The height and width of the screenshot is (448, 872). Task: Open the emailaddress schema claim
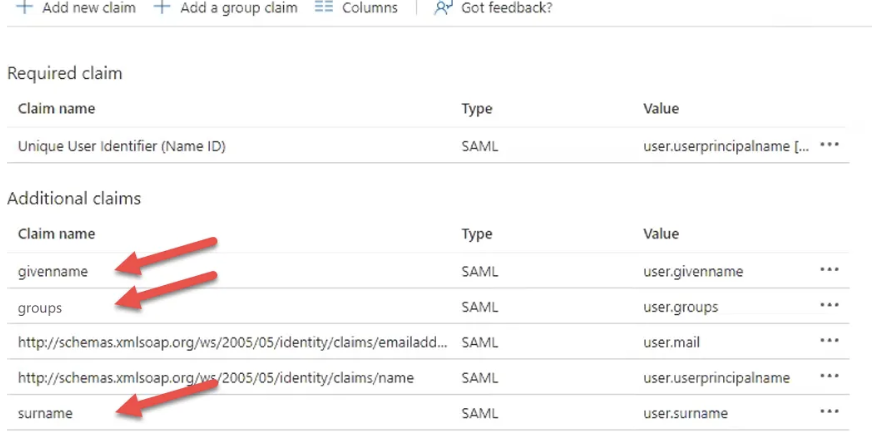tap(232, 342)
